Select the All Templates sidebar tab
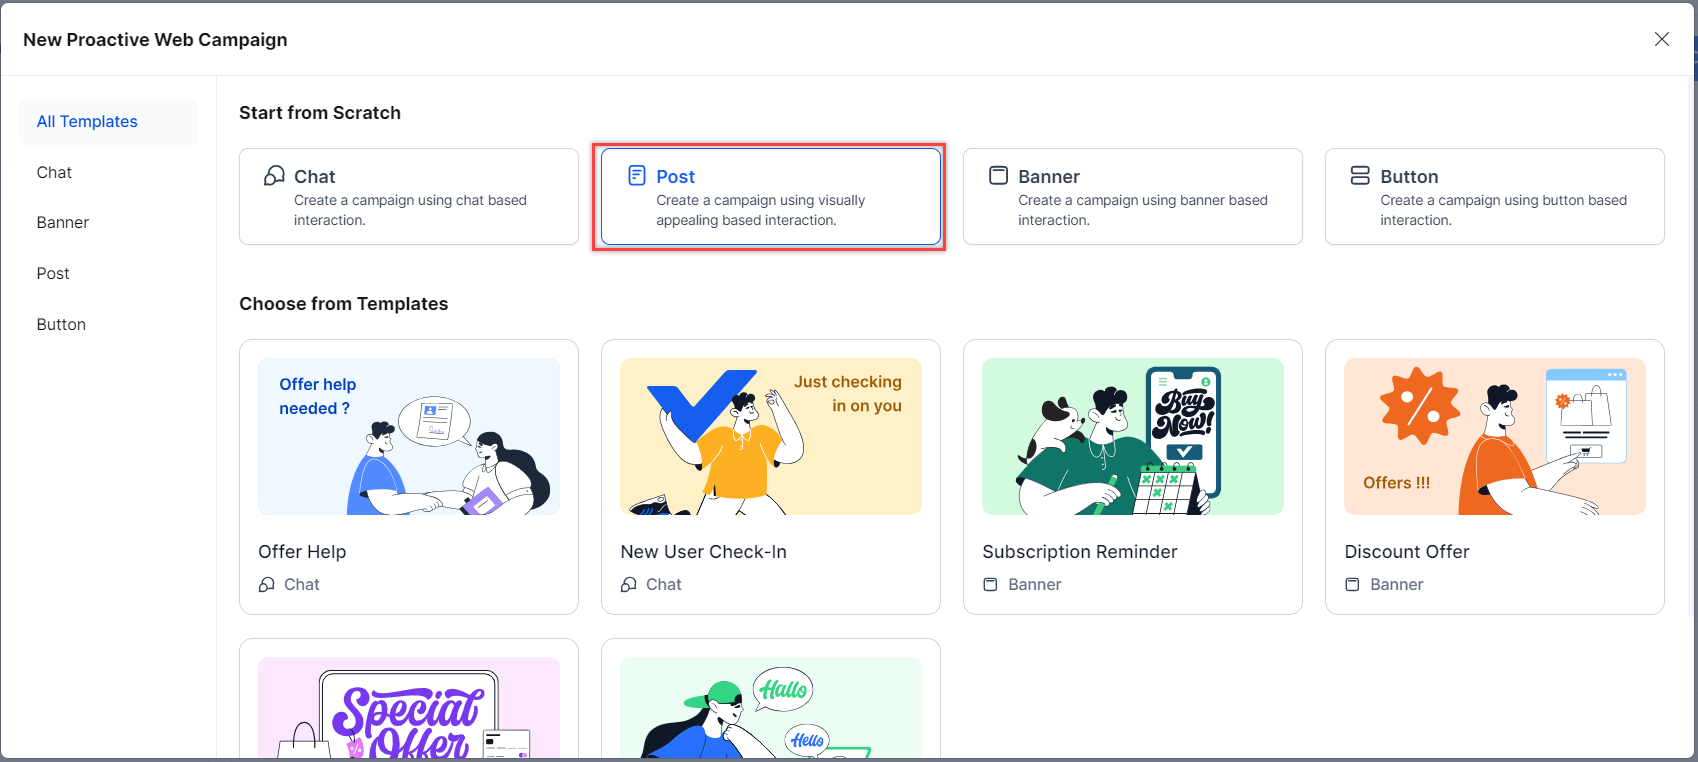Screen dimensions: 1698x762 (87, 122)
